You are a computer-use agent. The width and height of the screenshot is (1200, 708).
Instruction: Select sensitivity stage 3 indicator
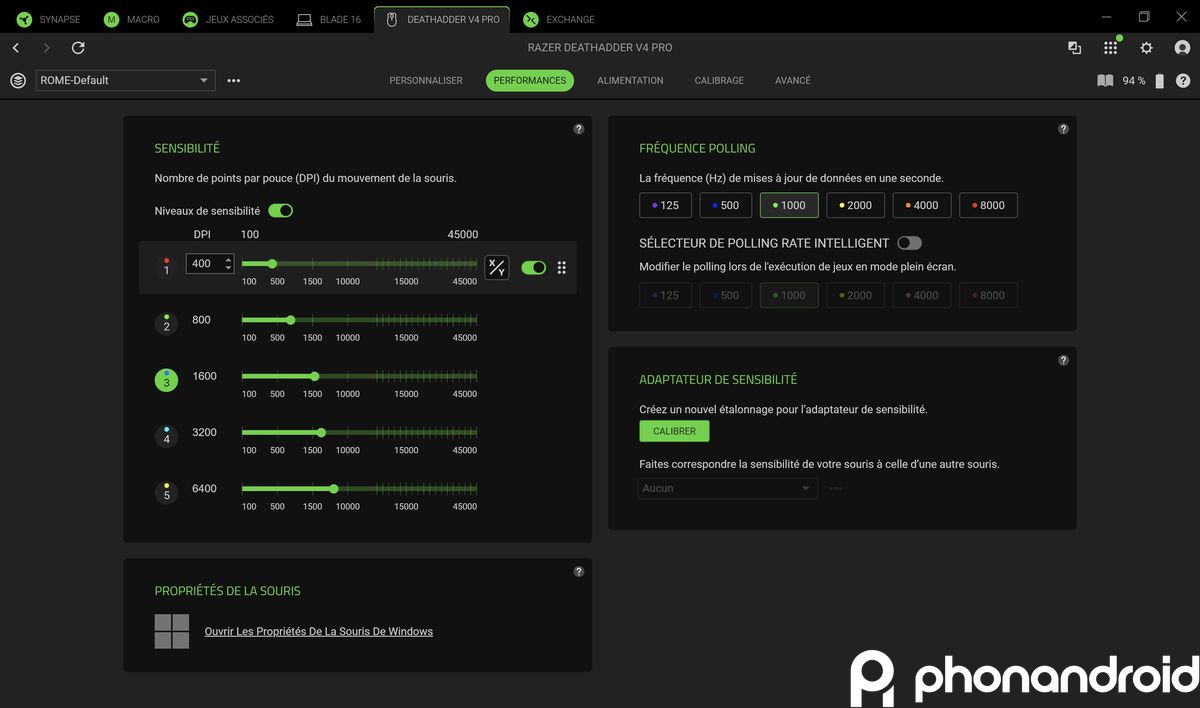(x=166, y=380)
